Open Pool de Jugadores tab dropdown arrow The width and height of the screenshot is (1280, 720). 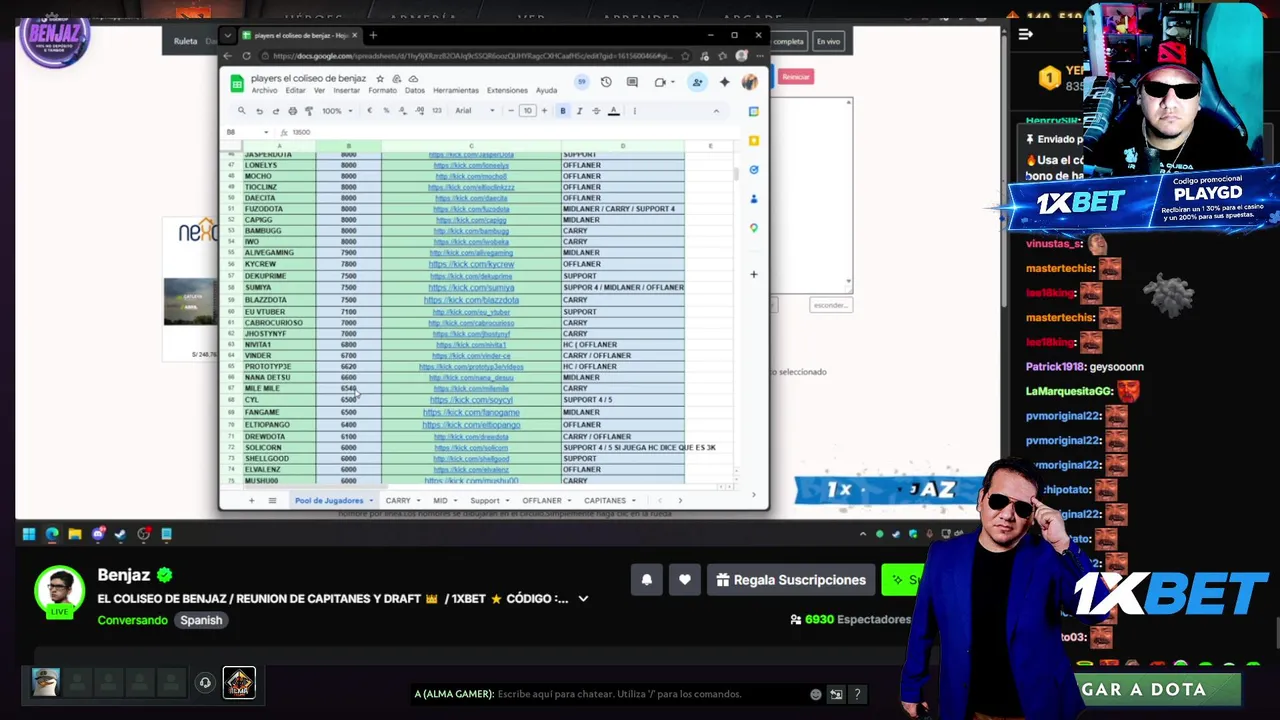point(371,501)
